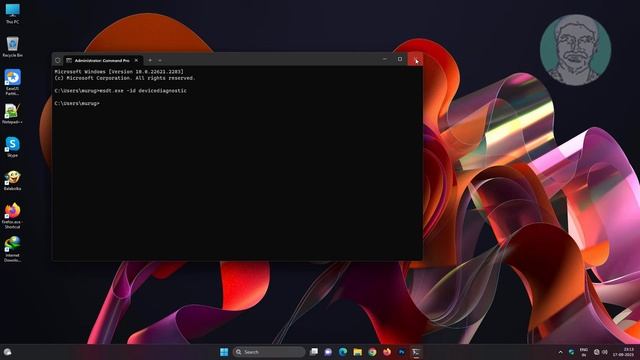This screenshot has width=640, height=360.
Task: Open the Chat app in taskbar
Action: point(328,352)
